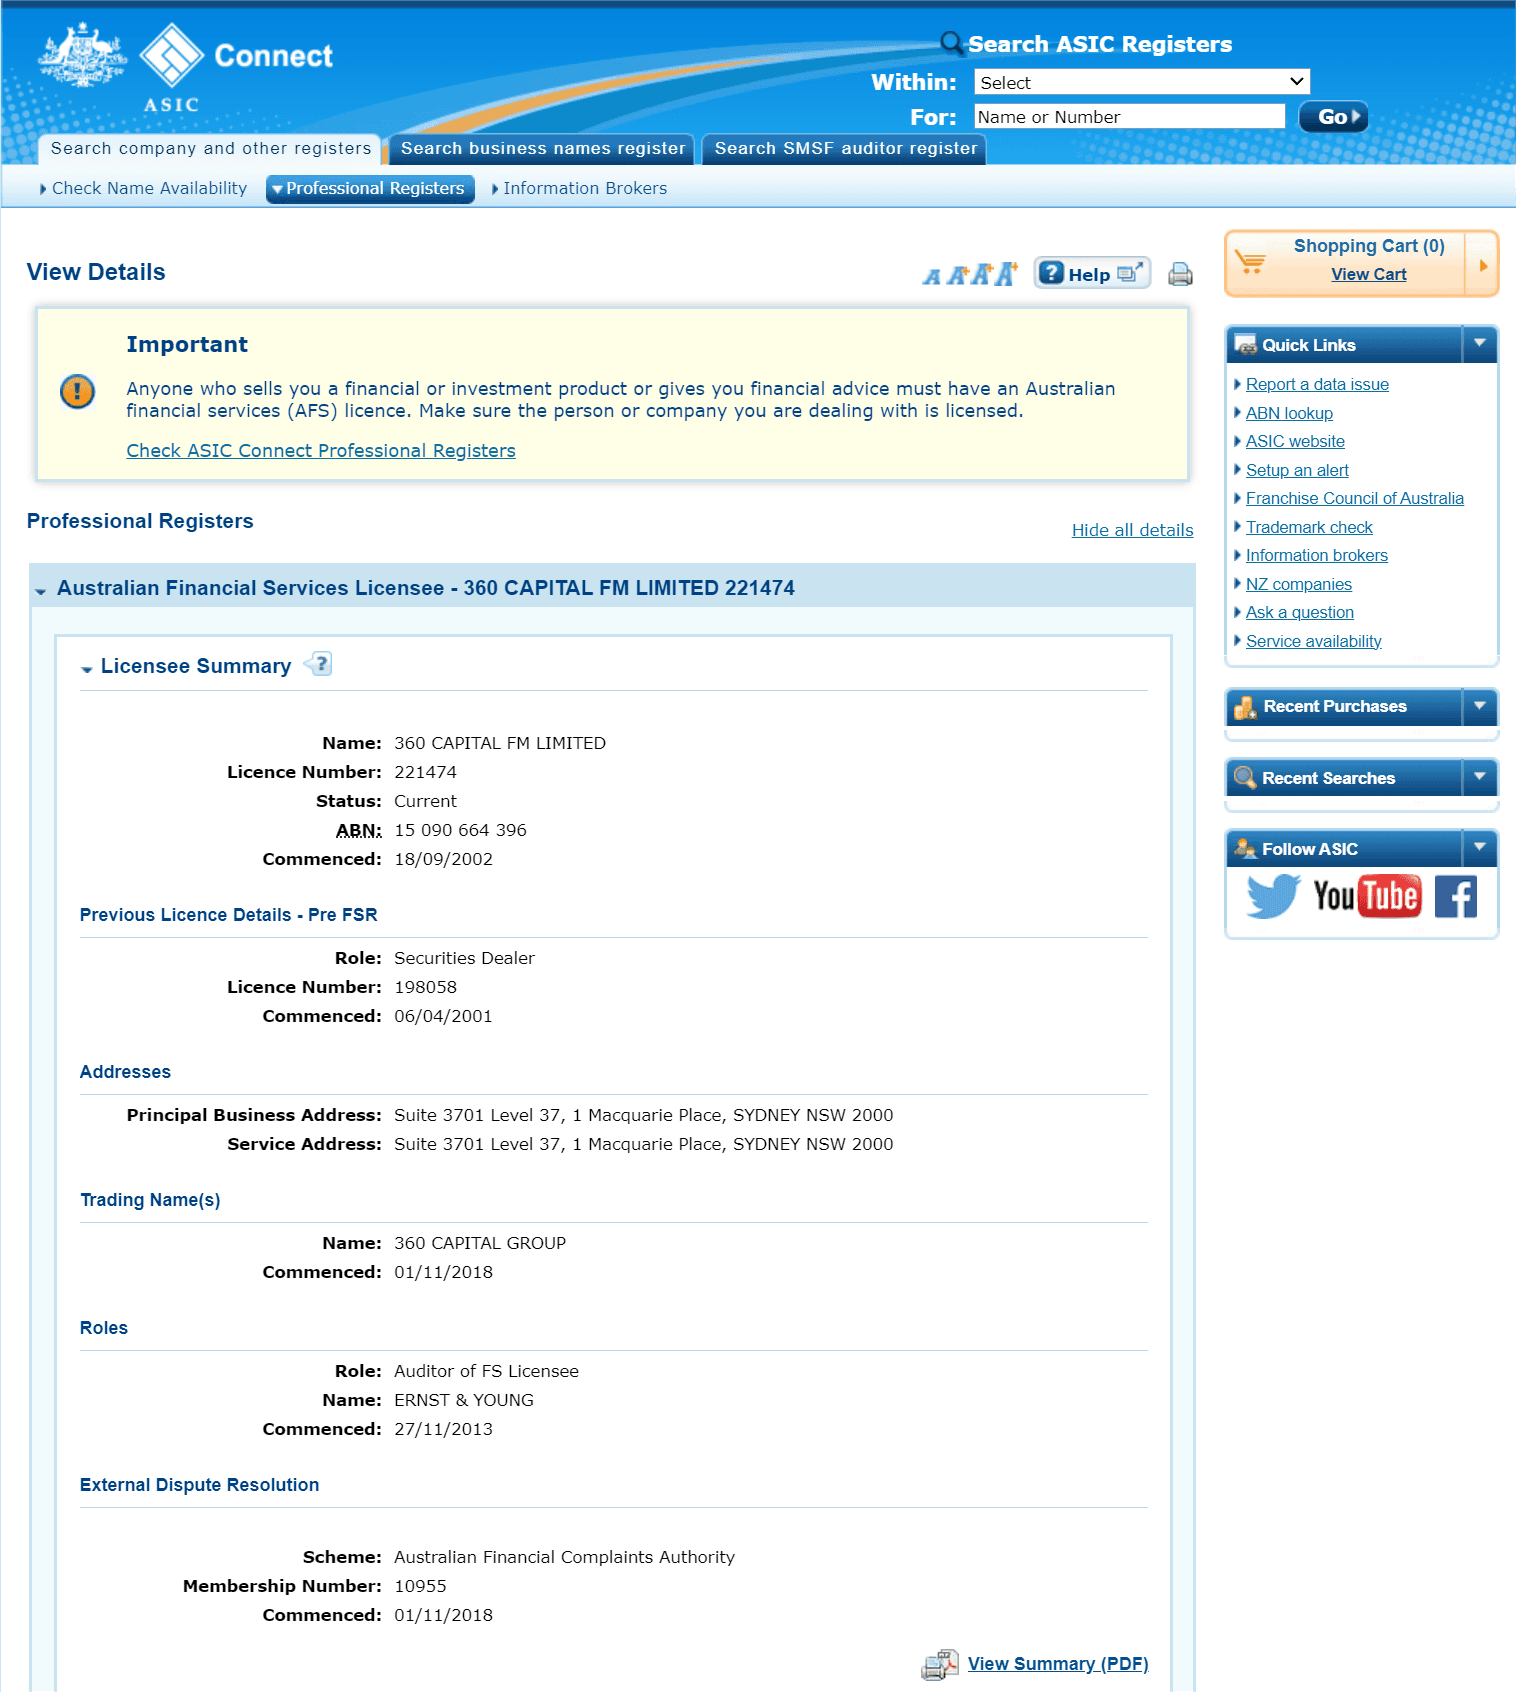Select Search company and other registers tab
The width and height of the screenshot is (1516, 1692).
pyautogui.click(x=210, y=148)
